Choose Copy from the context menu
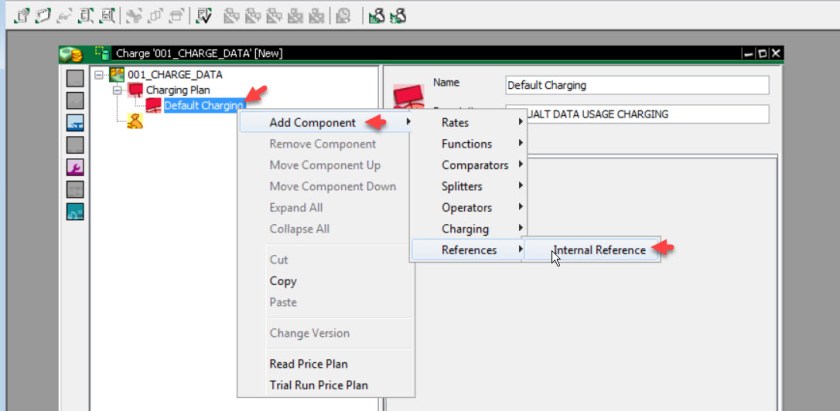The image size is (840, 411). 325,281
